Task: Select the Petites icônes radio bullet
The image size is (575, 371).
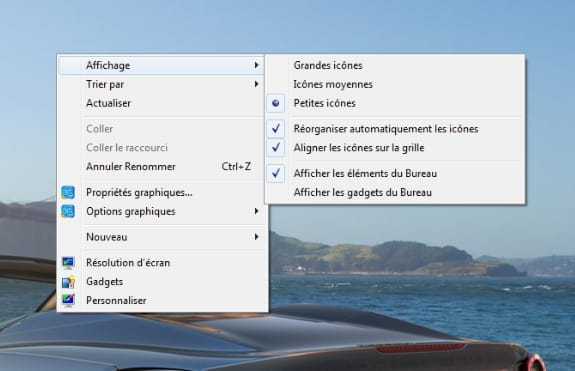Action: 276,103
